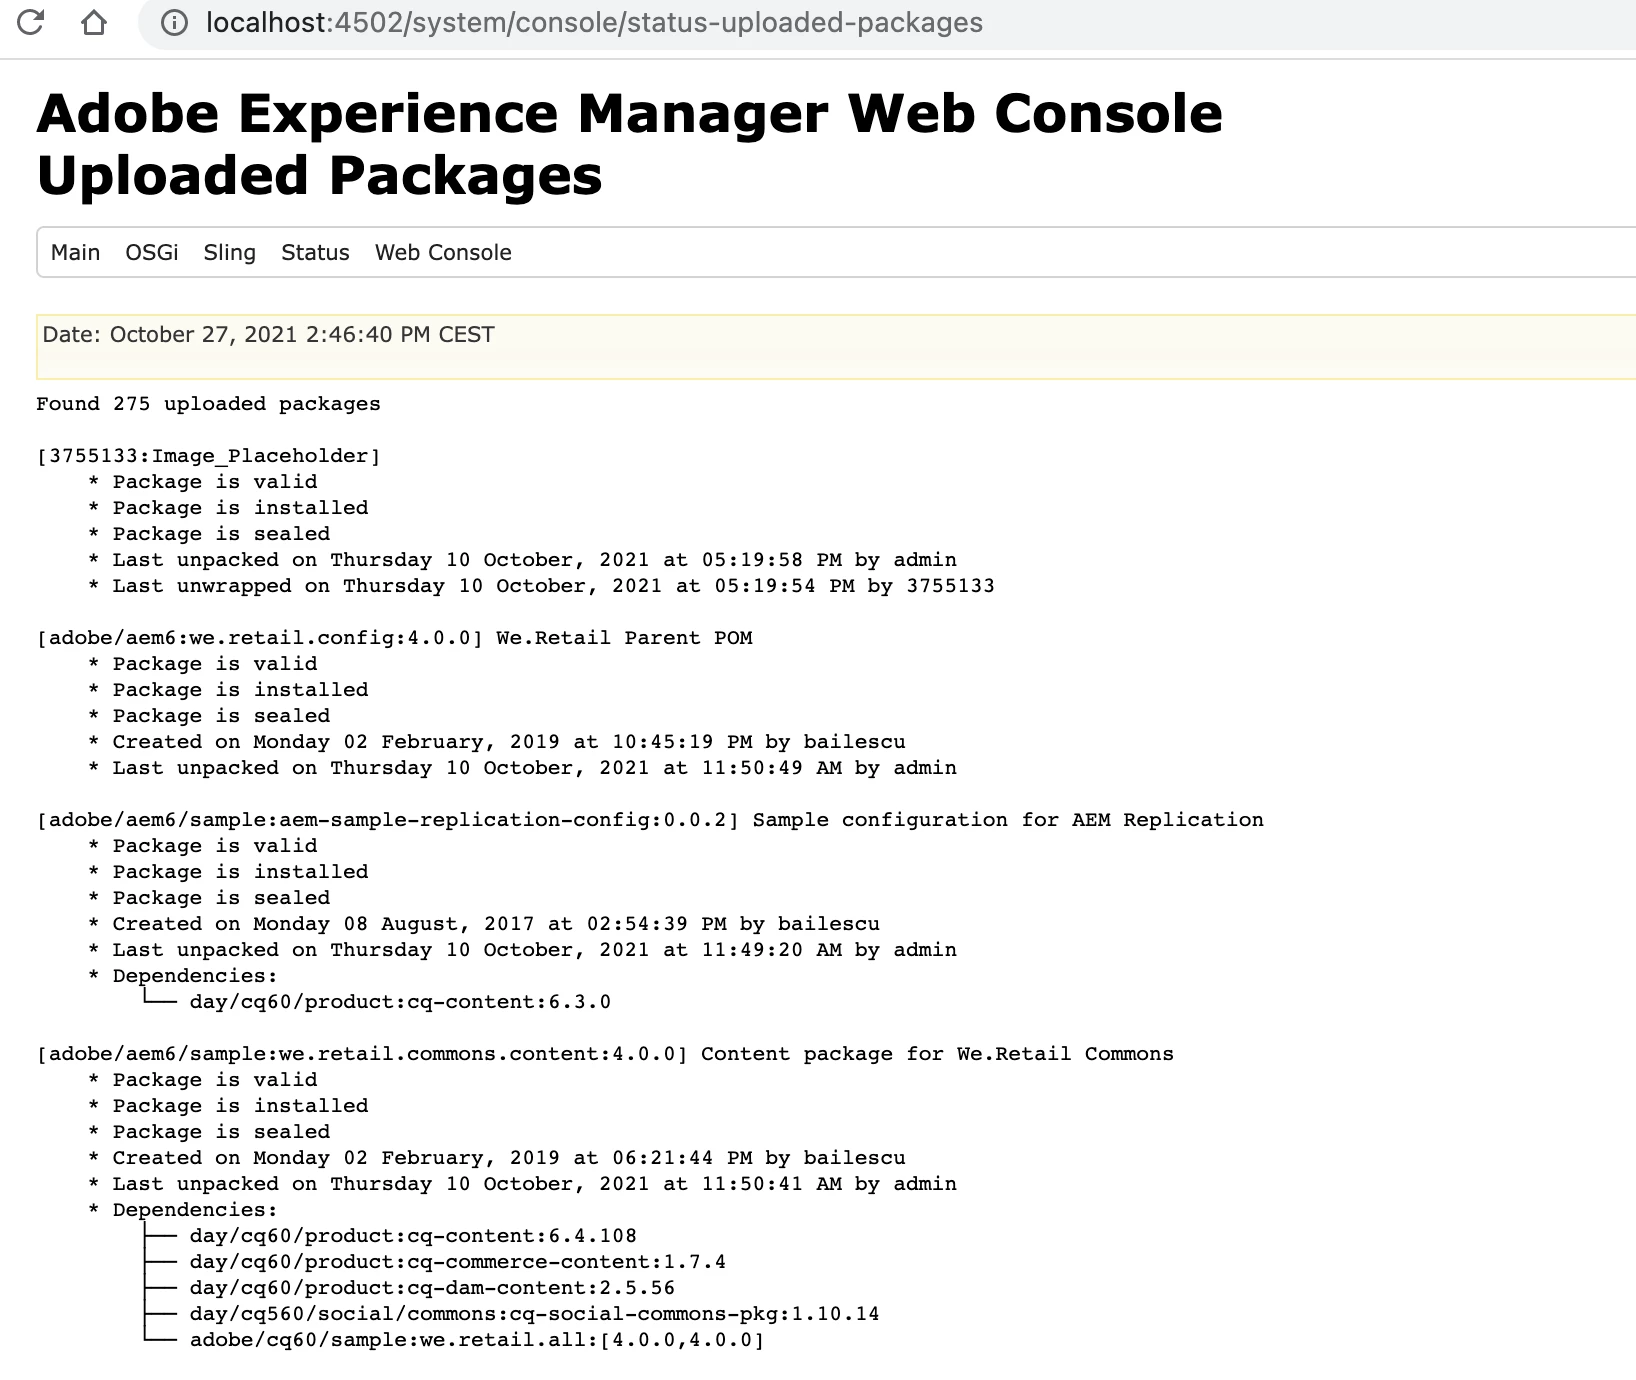This screenshot has width=1636, height=1380.
Task: Open the Sling menu
Action: click(x=230, y=253)
